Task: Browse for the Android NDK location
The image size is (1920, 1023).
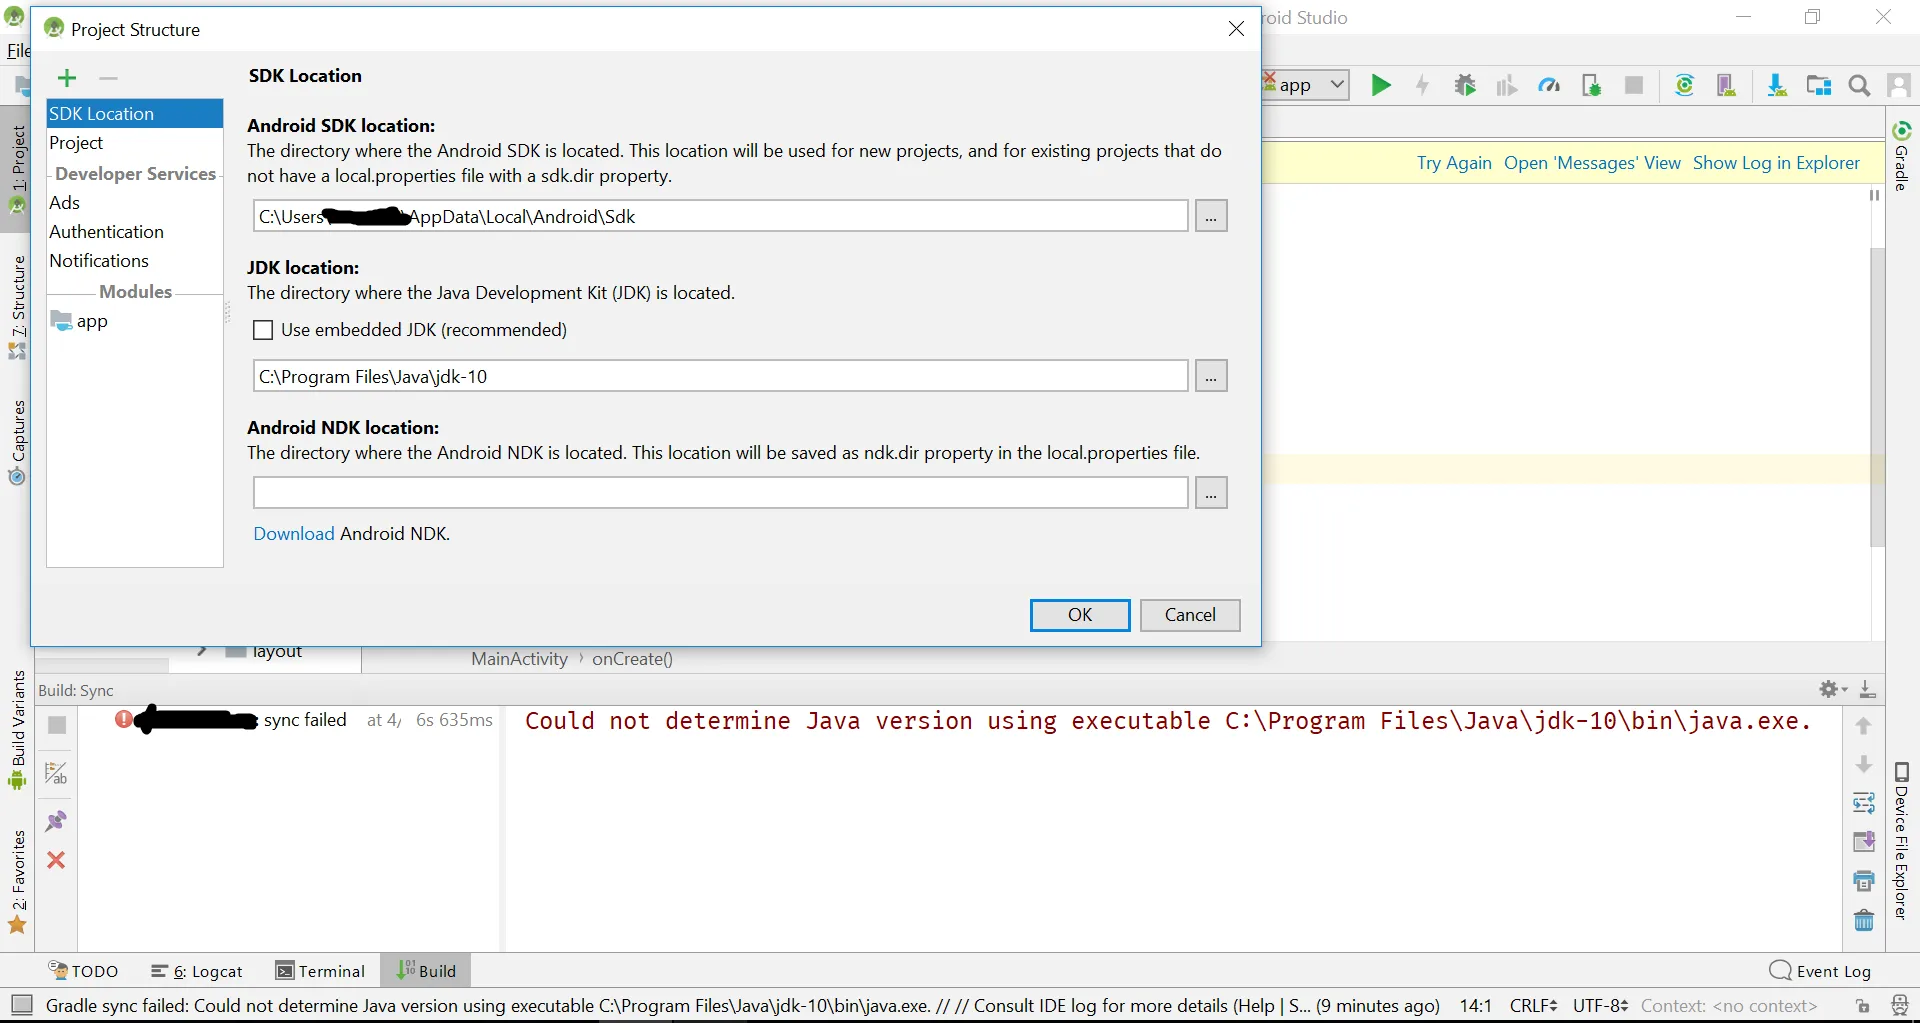Action: click(1211, 493)
